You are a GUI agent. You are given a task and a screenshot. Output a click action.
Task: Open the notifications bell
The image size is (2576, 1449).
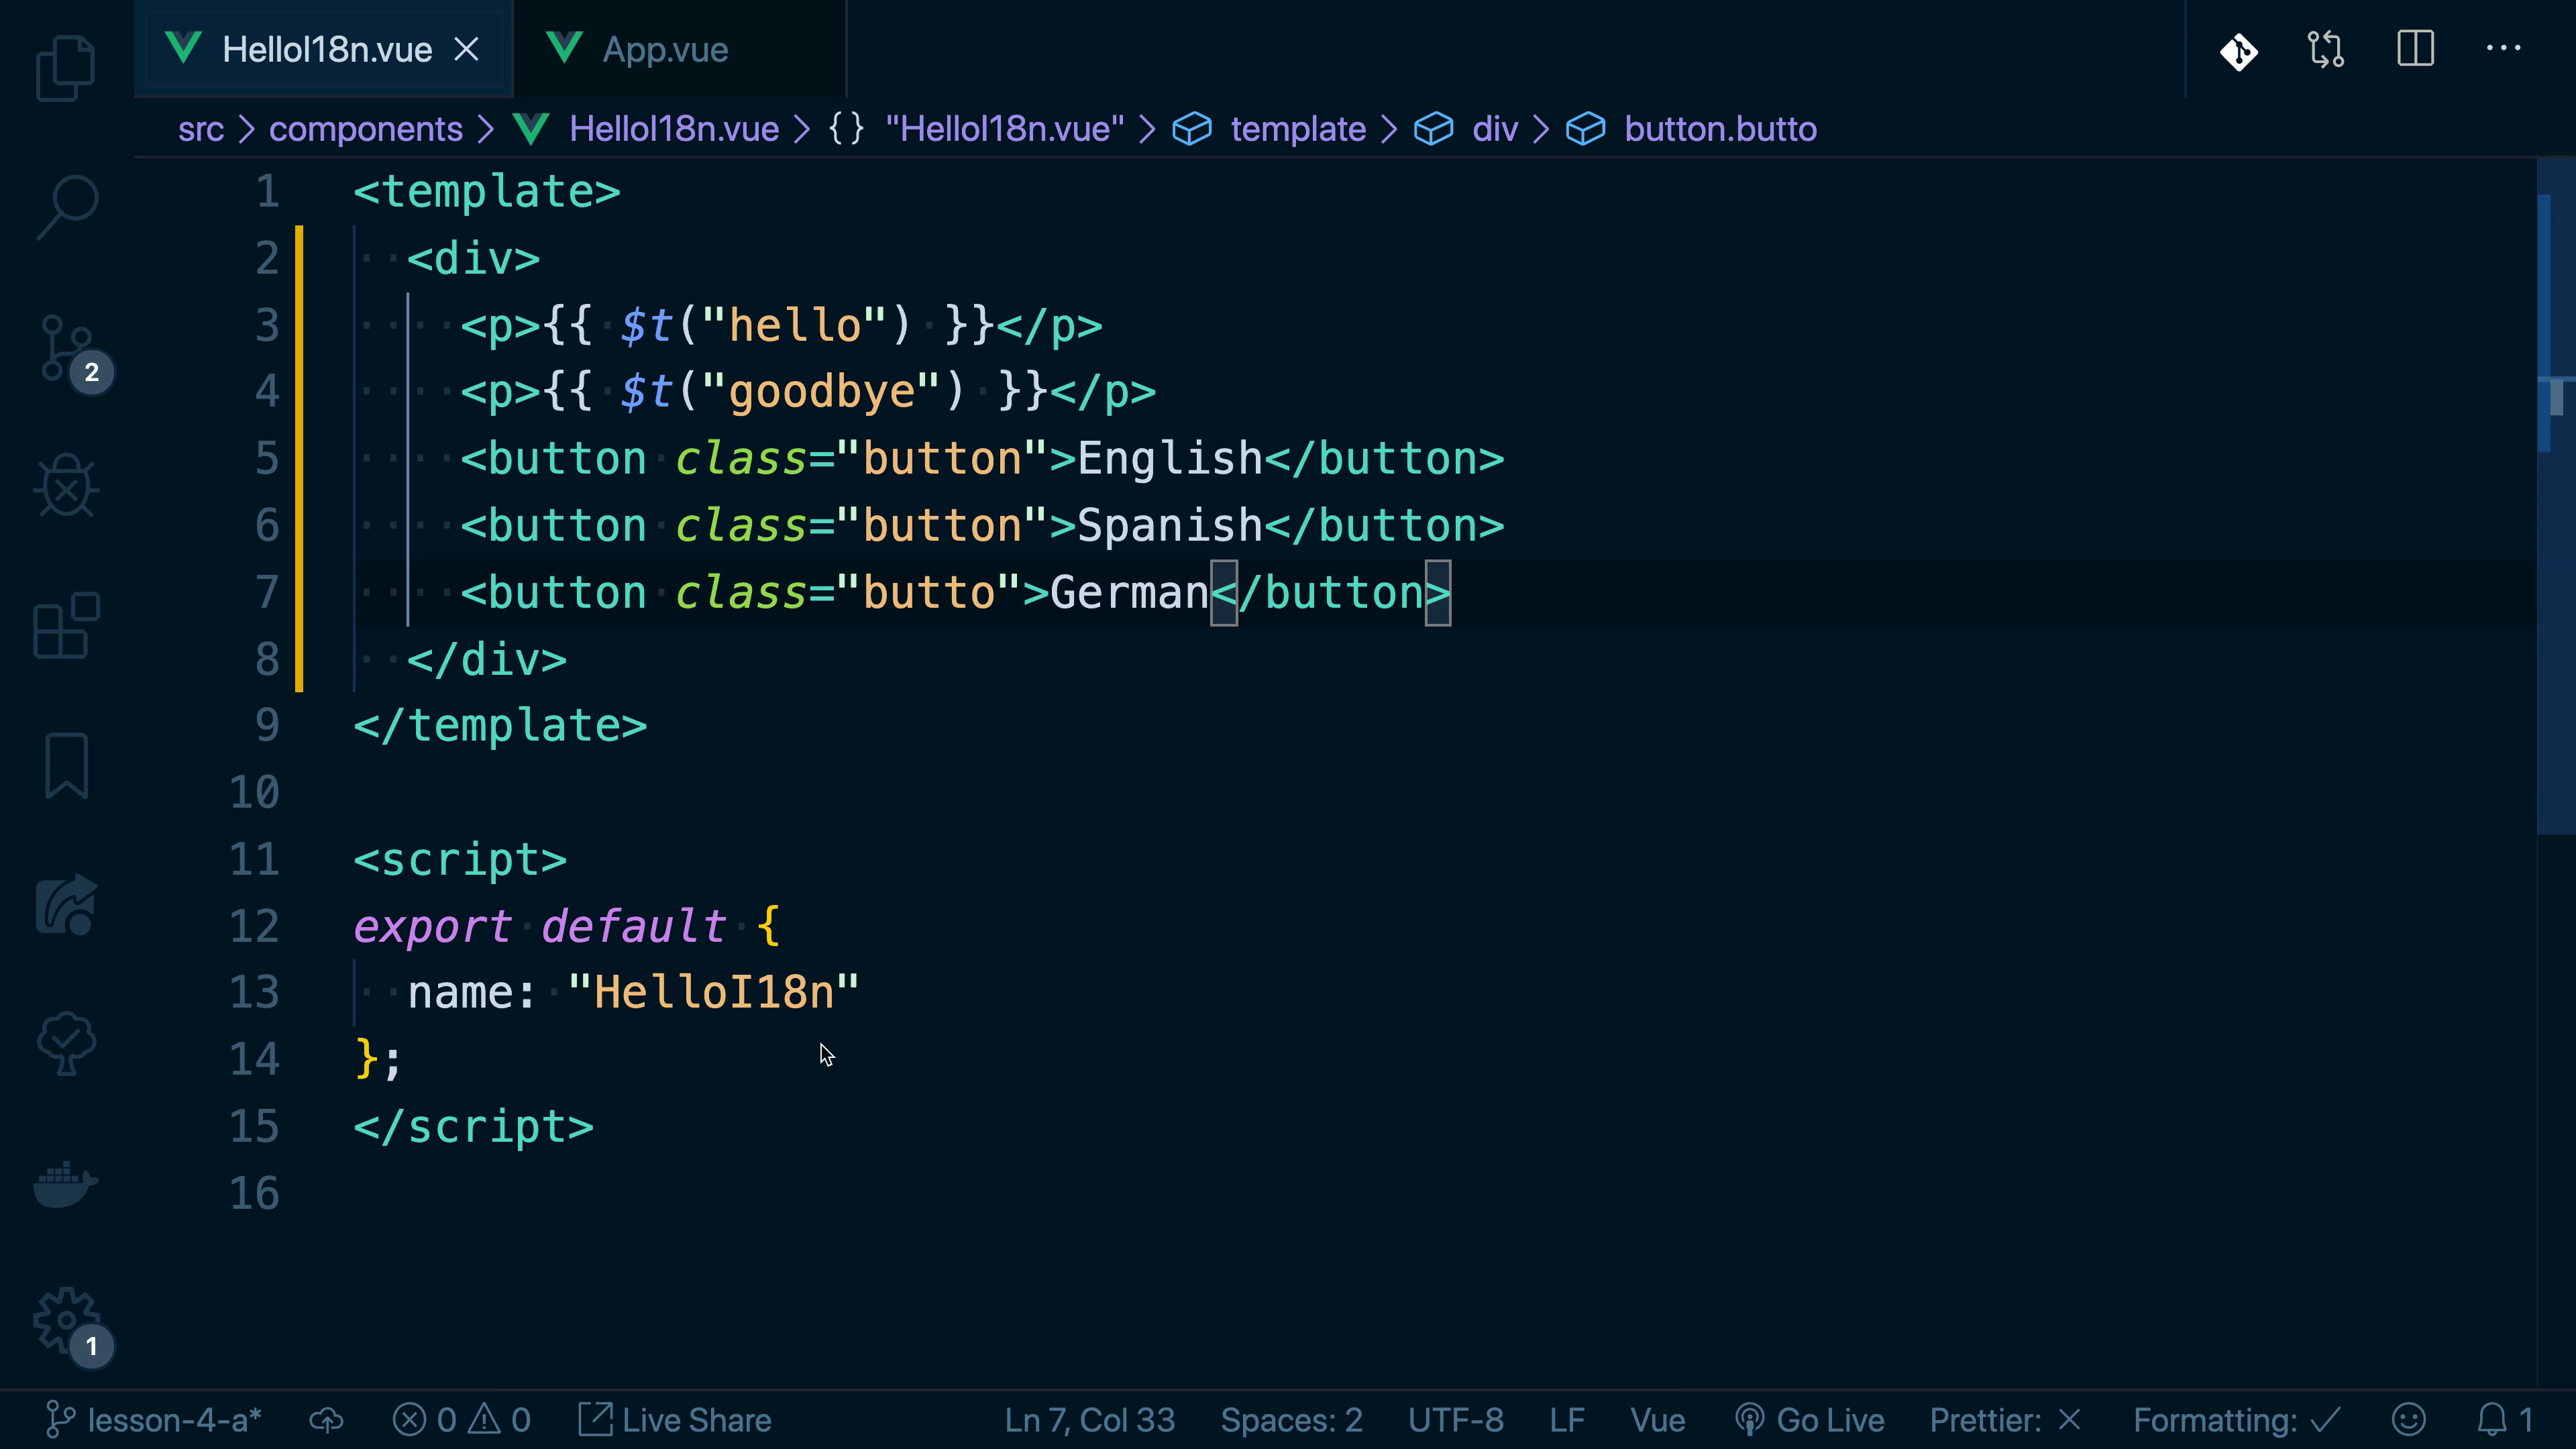pos(2504,1420)
